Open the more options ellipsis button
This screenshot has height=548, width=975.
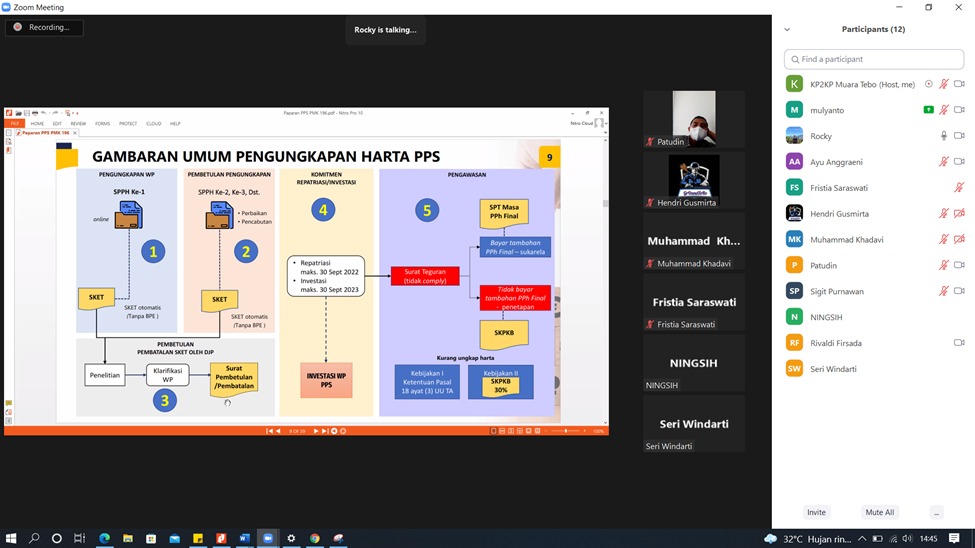936,512
